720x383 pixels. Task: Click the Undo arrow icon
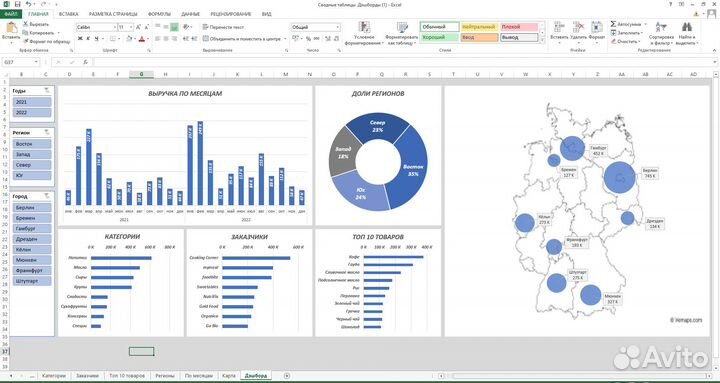[x=29, y=4]
